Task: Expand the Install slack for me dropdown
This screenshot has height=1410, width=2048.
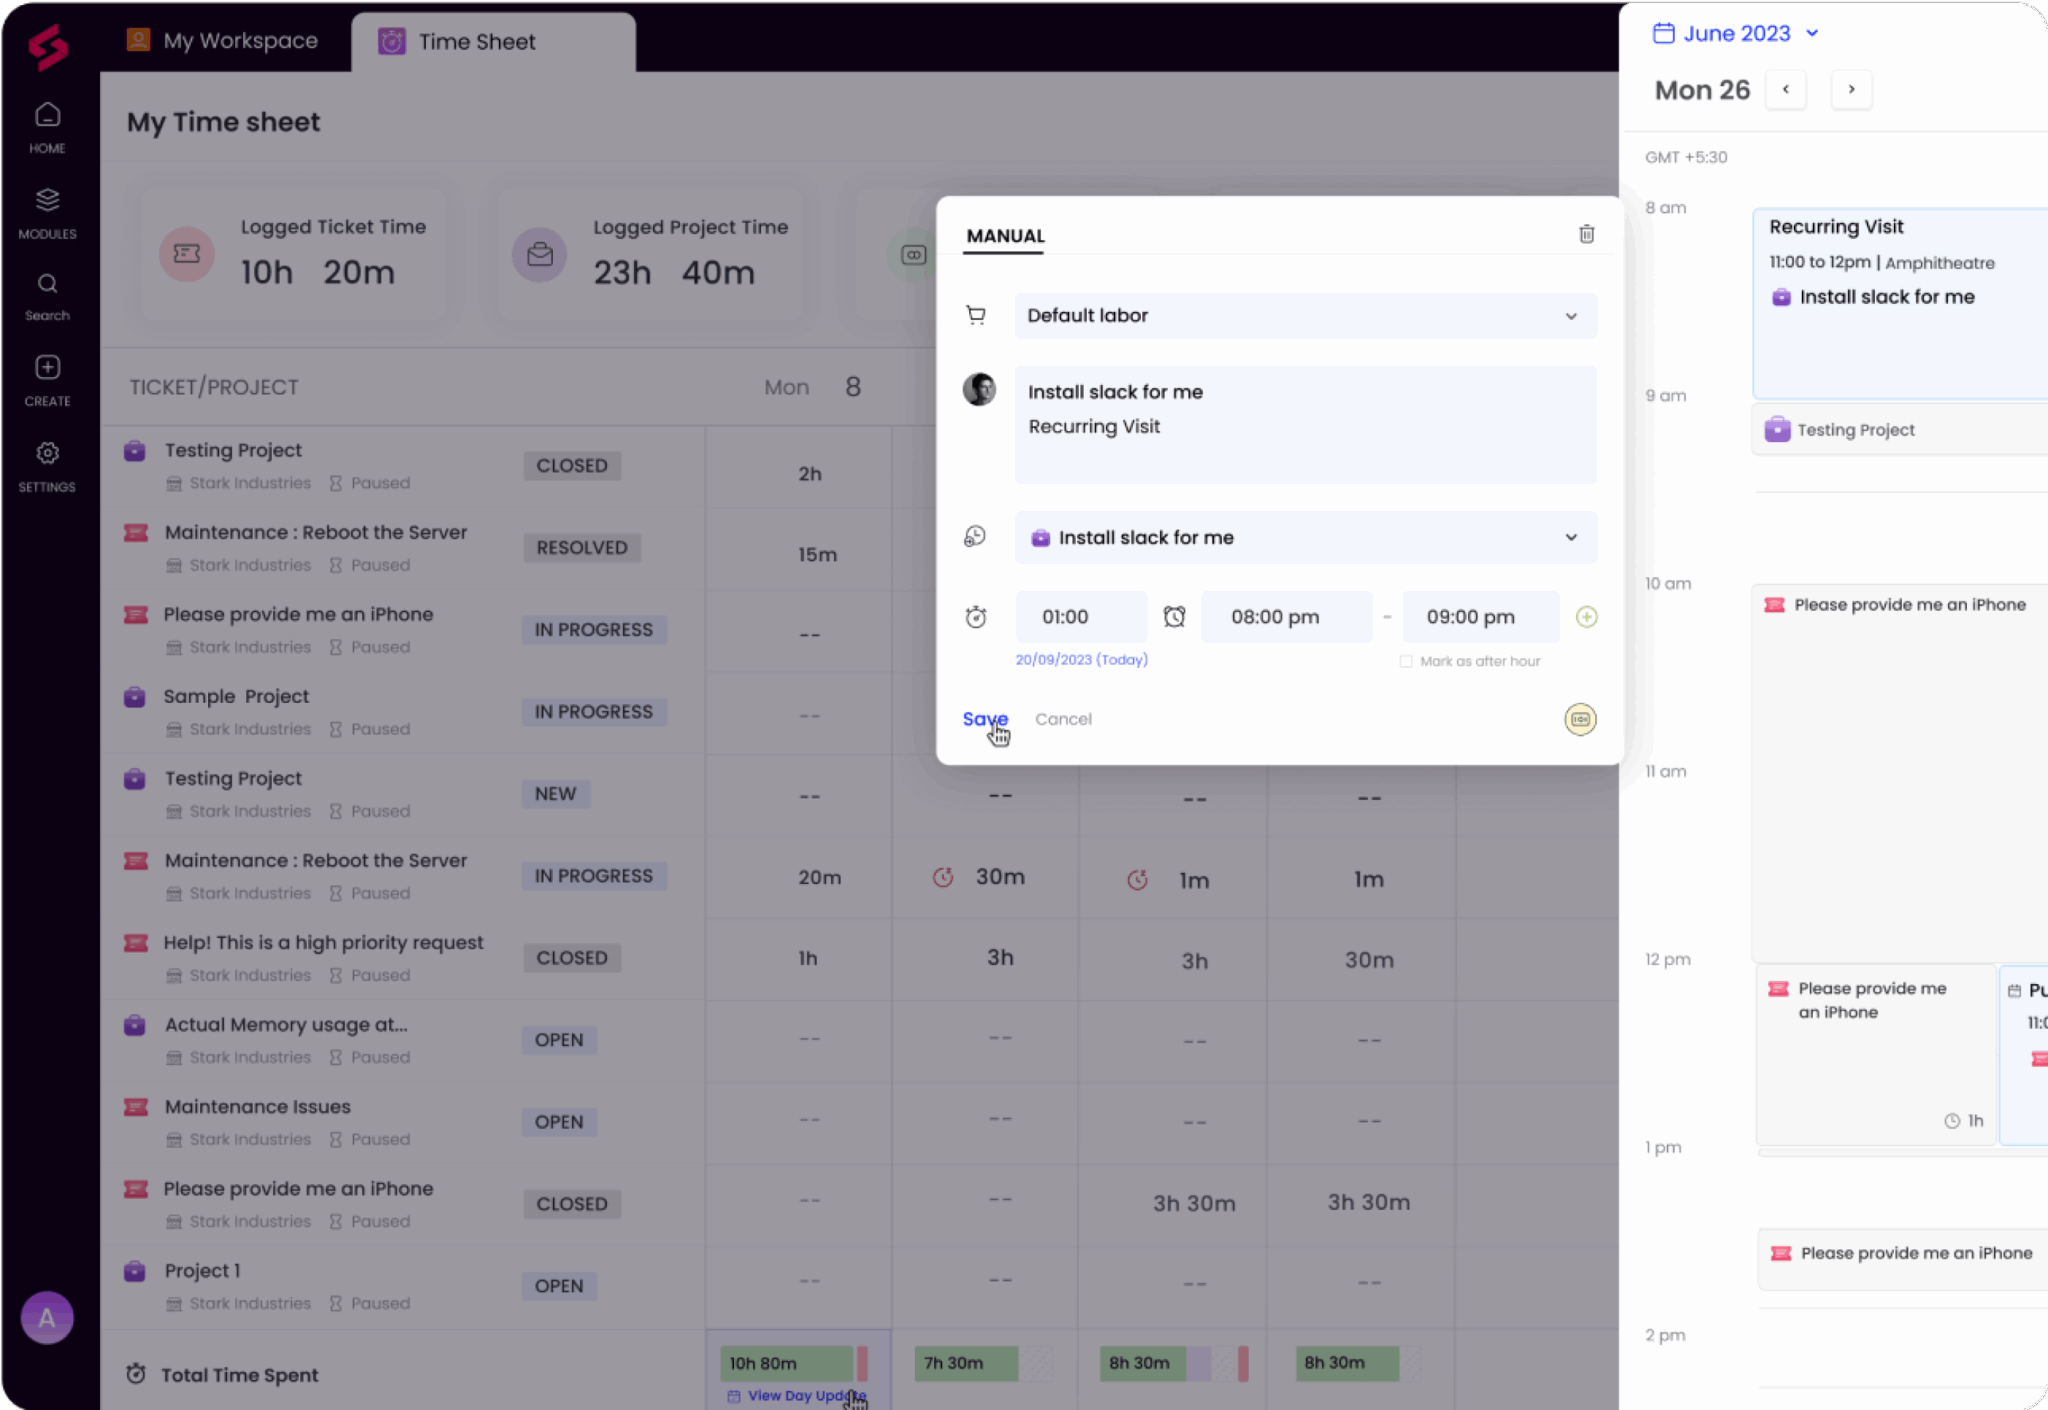Action: [1305, 538]
